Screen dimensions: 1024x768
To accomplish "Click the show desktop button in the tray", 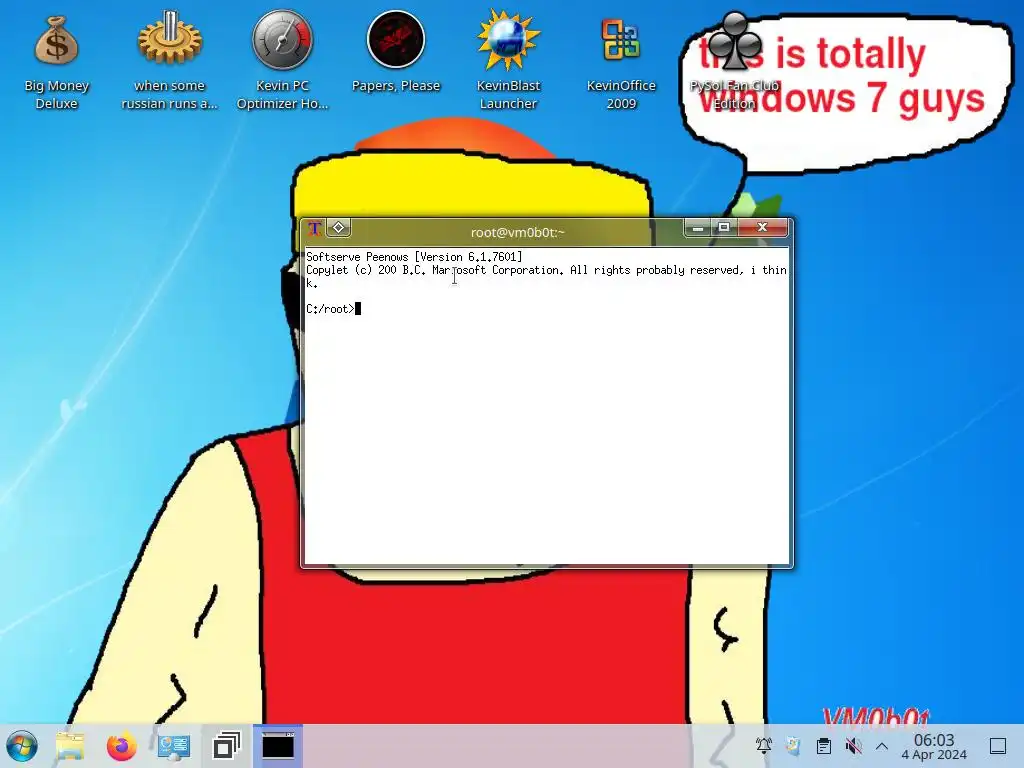I will tap(998, 746).
